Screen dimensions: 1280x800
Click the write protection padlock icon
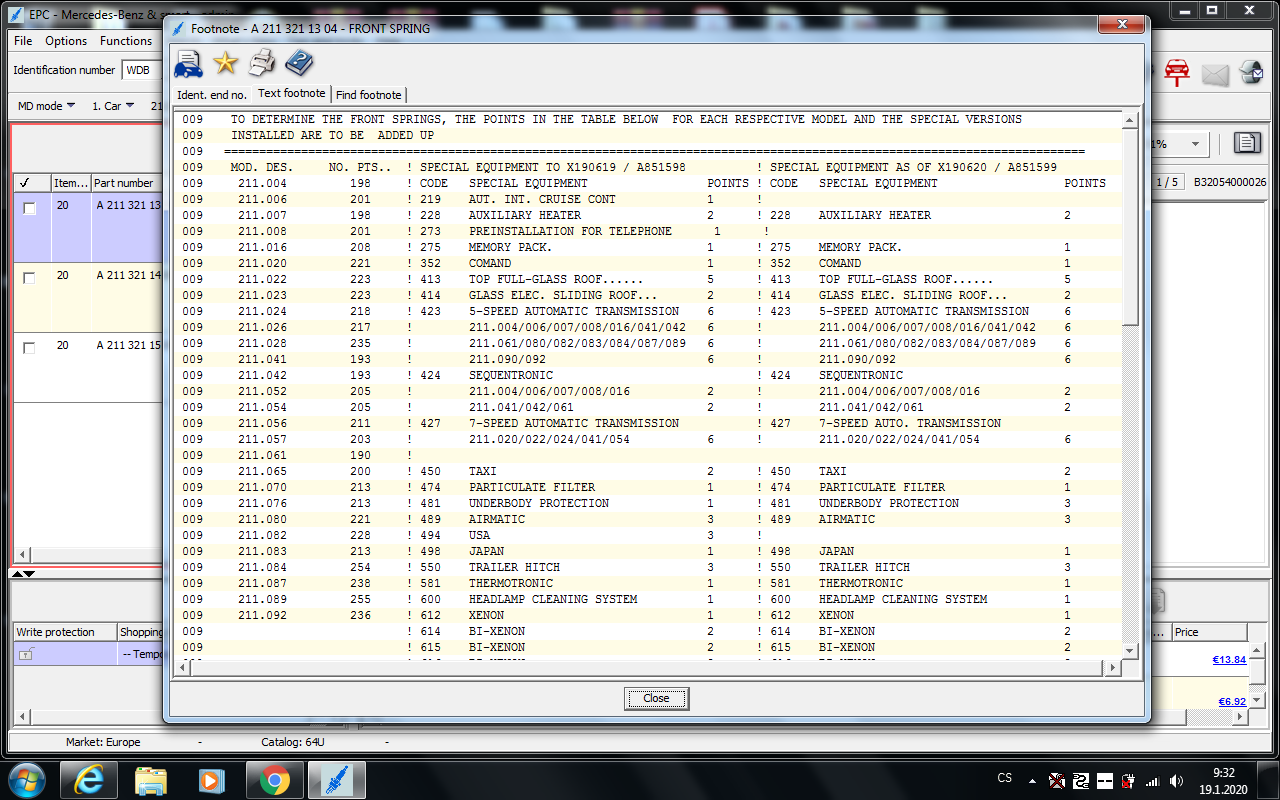click(27, 654)
